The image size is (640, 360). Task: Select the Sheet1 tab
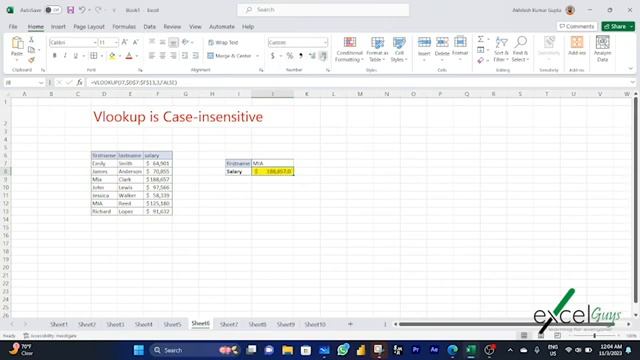(59, 324)
